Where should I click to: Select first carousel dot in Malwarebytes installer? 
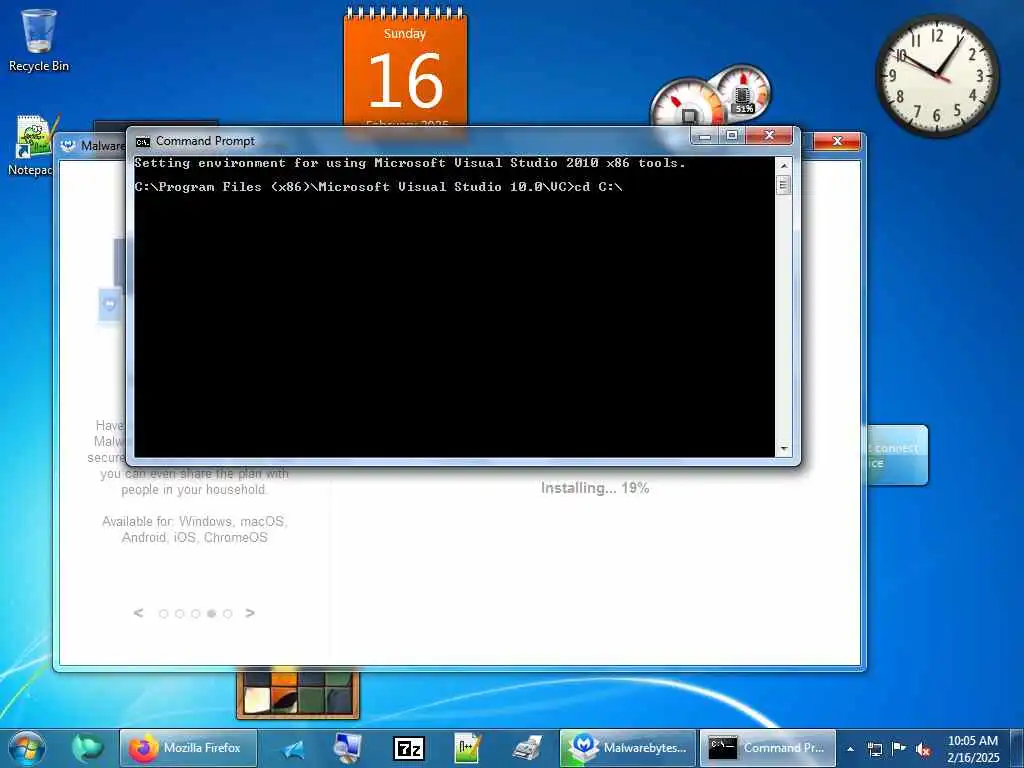(163, 613)
